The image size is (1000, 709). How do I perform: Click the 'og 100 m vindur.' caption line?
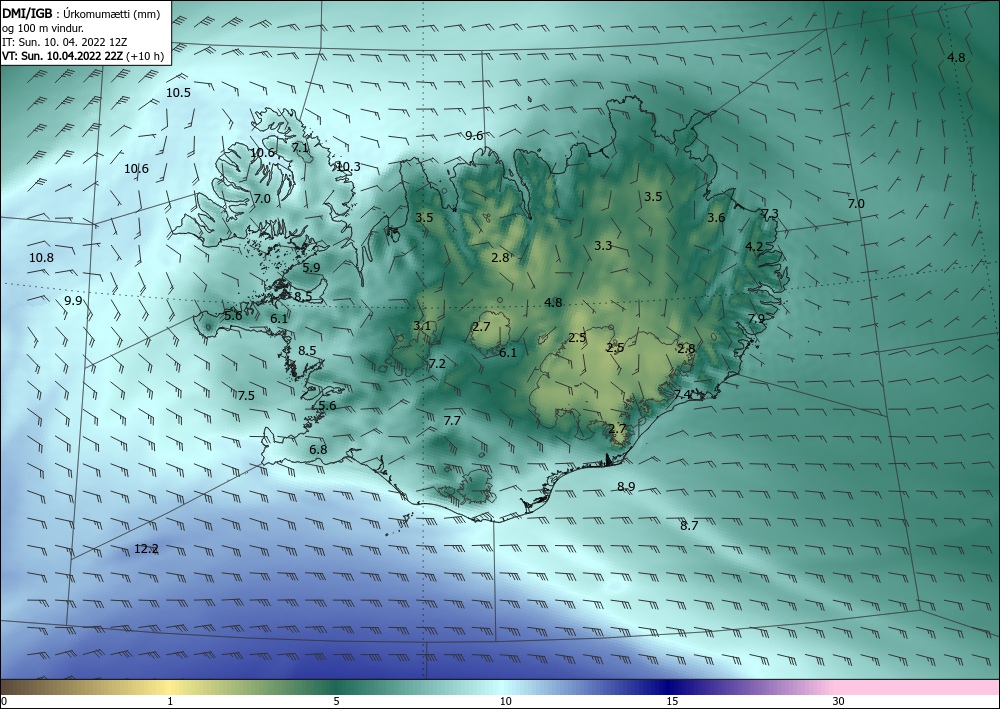point(43,28)
